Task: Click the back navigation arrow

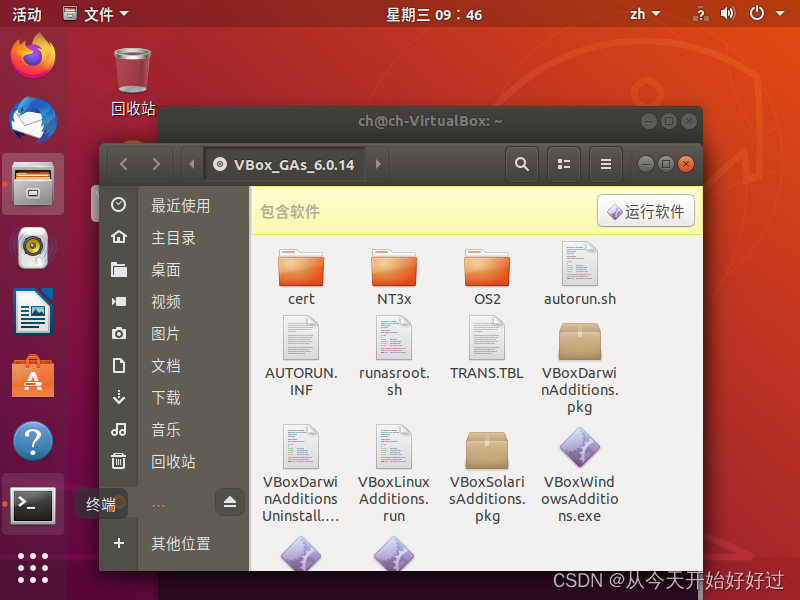Action: click(123, 164)
